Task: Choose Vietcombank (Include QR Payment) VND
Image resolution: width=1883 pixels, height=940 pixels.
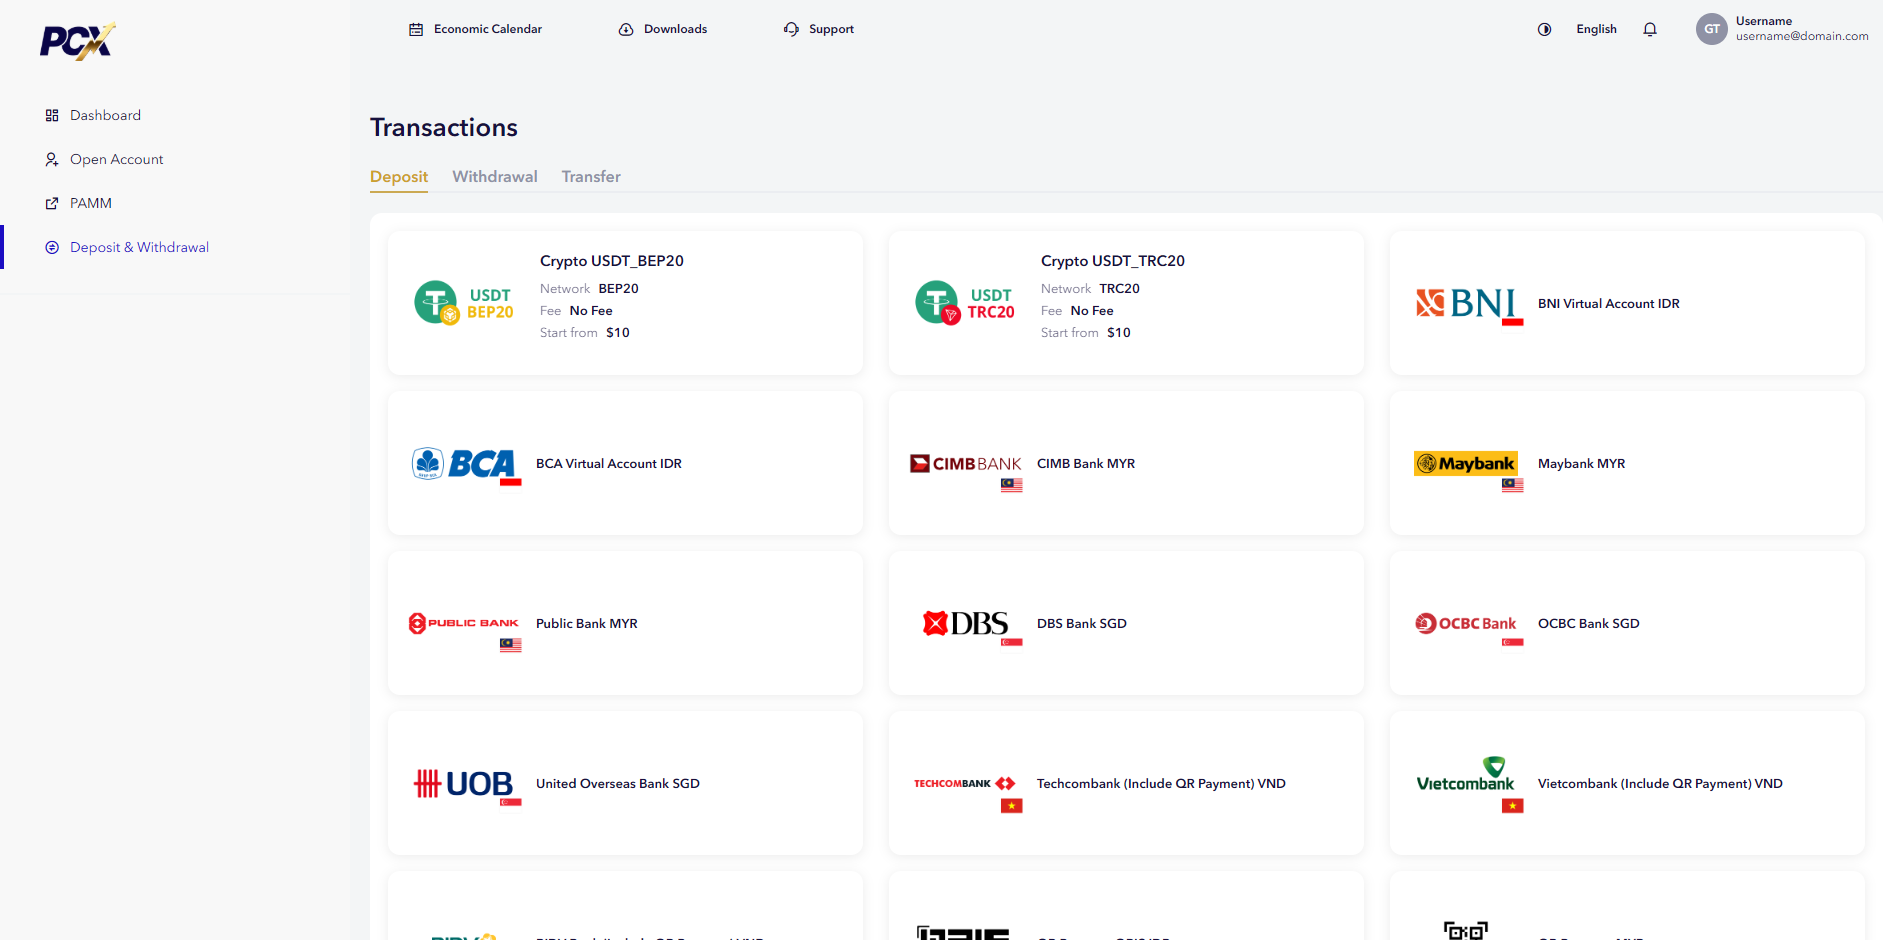Action: 1627,783
